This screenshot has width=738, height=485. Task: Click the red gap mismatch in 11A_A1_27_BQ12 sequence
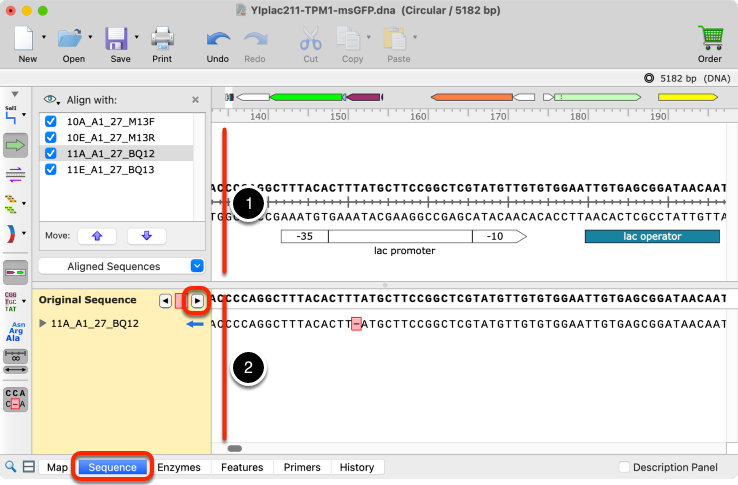click(x=356, y=324)
